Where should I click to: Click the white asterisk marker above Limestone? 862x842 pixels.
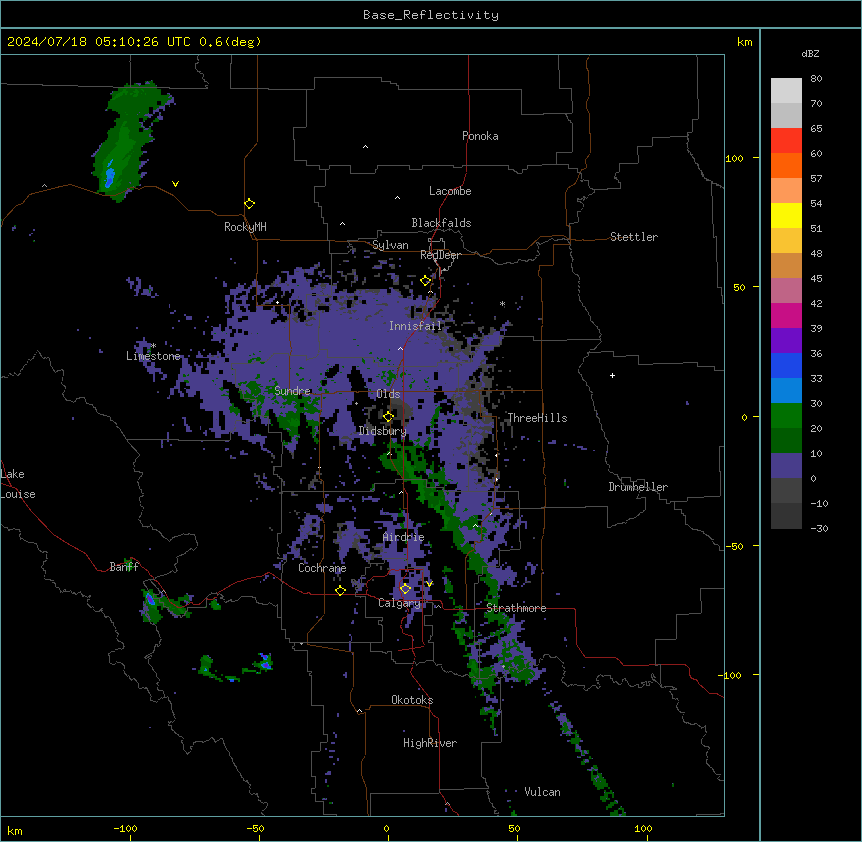coord(154,346)
